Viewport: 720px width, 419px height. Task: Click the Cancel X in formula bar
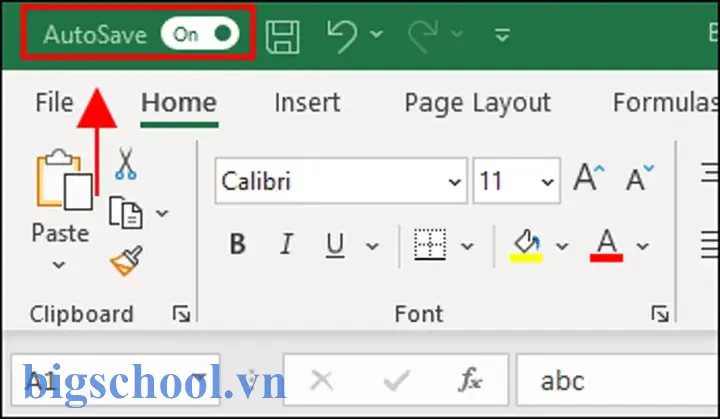tap(322, 380)
